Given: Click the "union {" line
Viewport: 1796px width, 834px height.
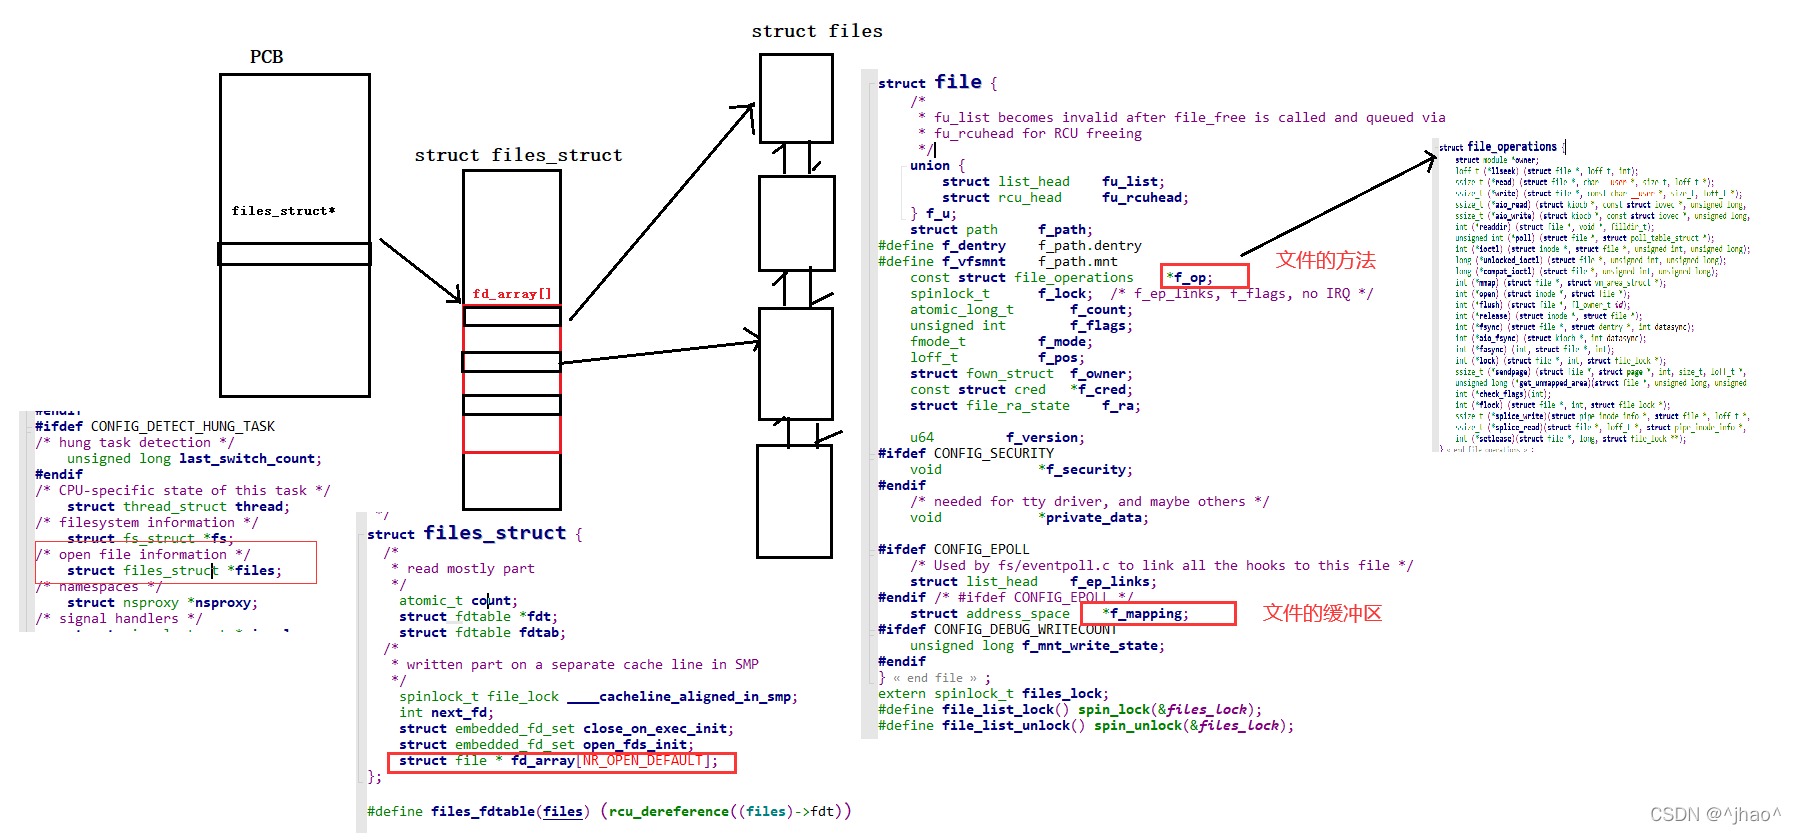Looking at the screenshot, I should 938,165.
